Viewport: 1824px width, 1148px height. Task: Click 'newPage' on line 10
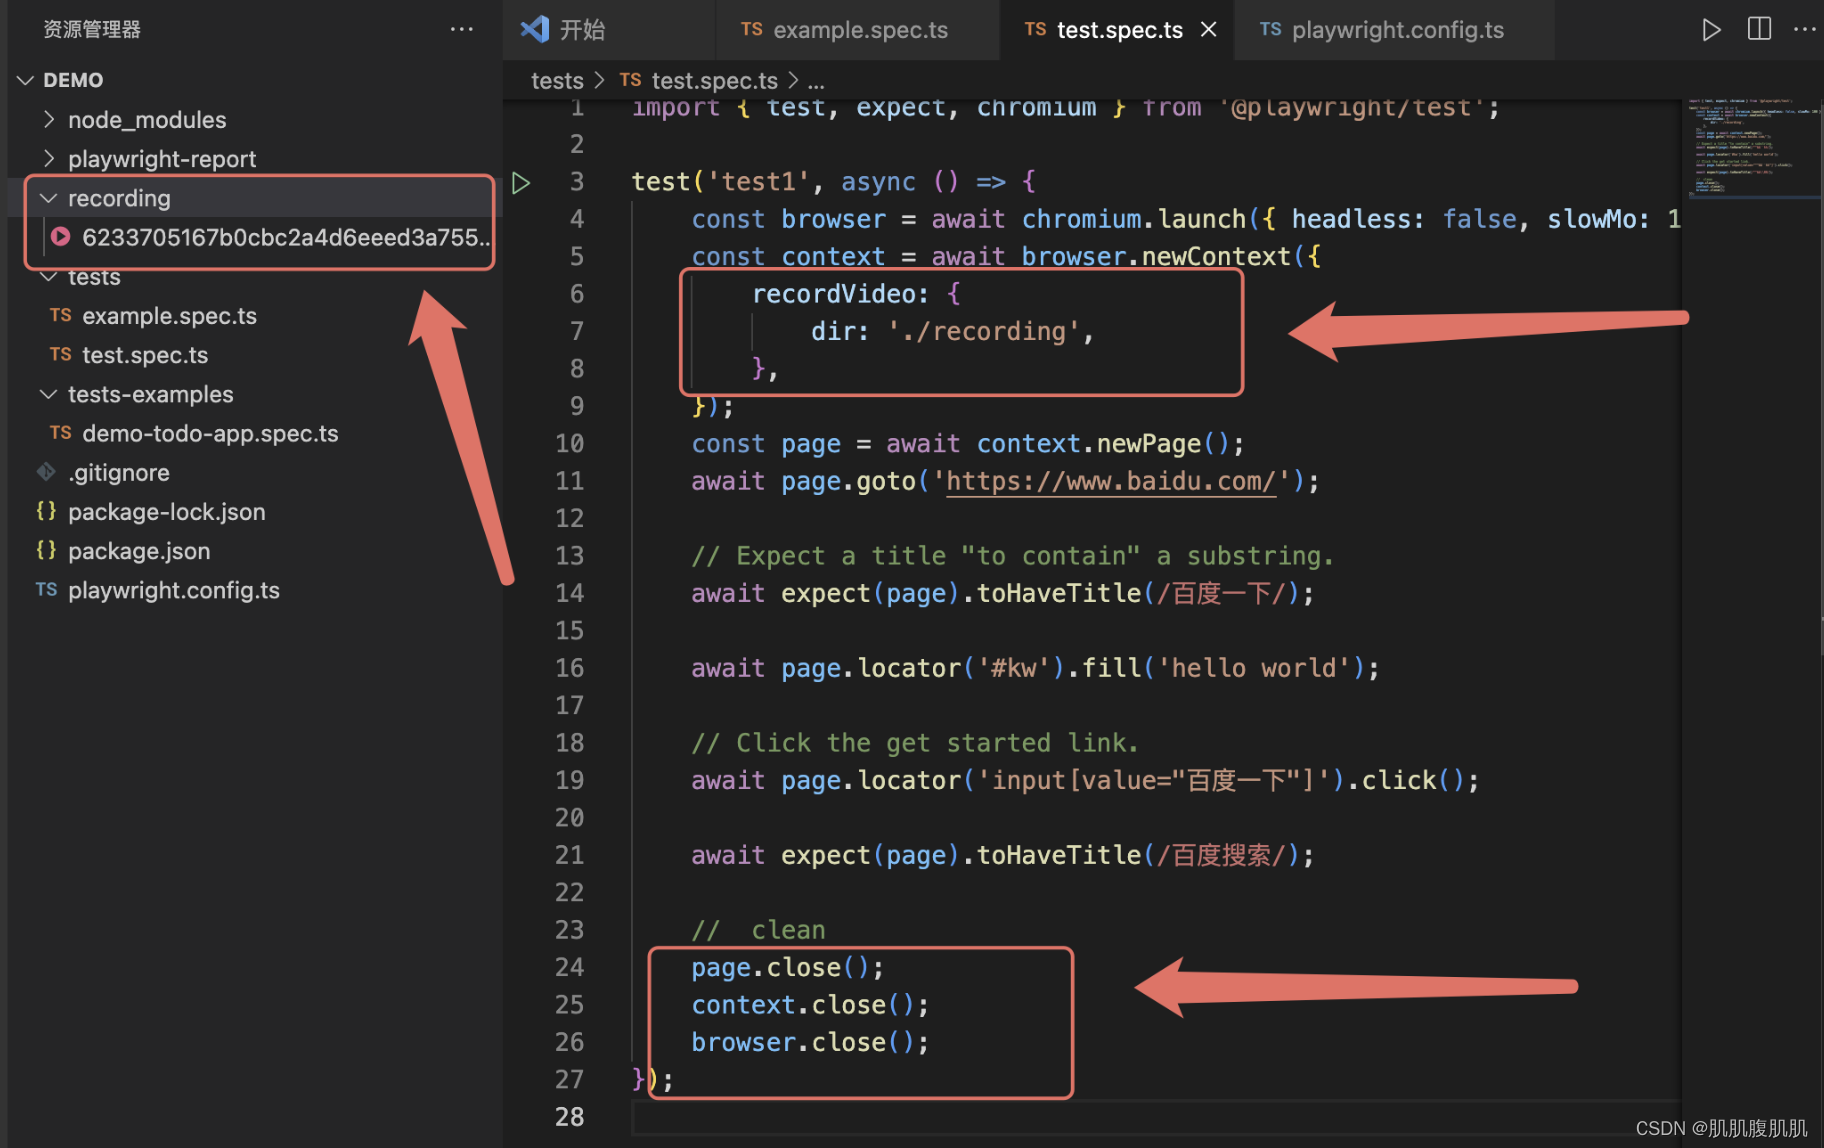1148,444
